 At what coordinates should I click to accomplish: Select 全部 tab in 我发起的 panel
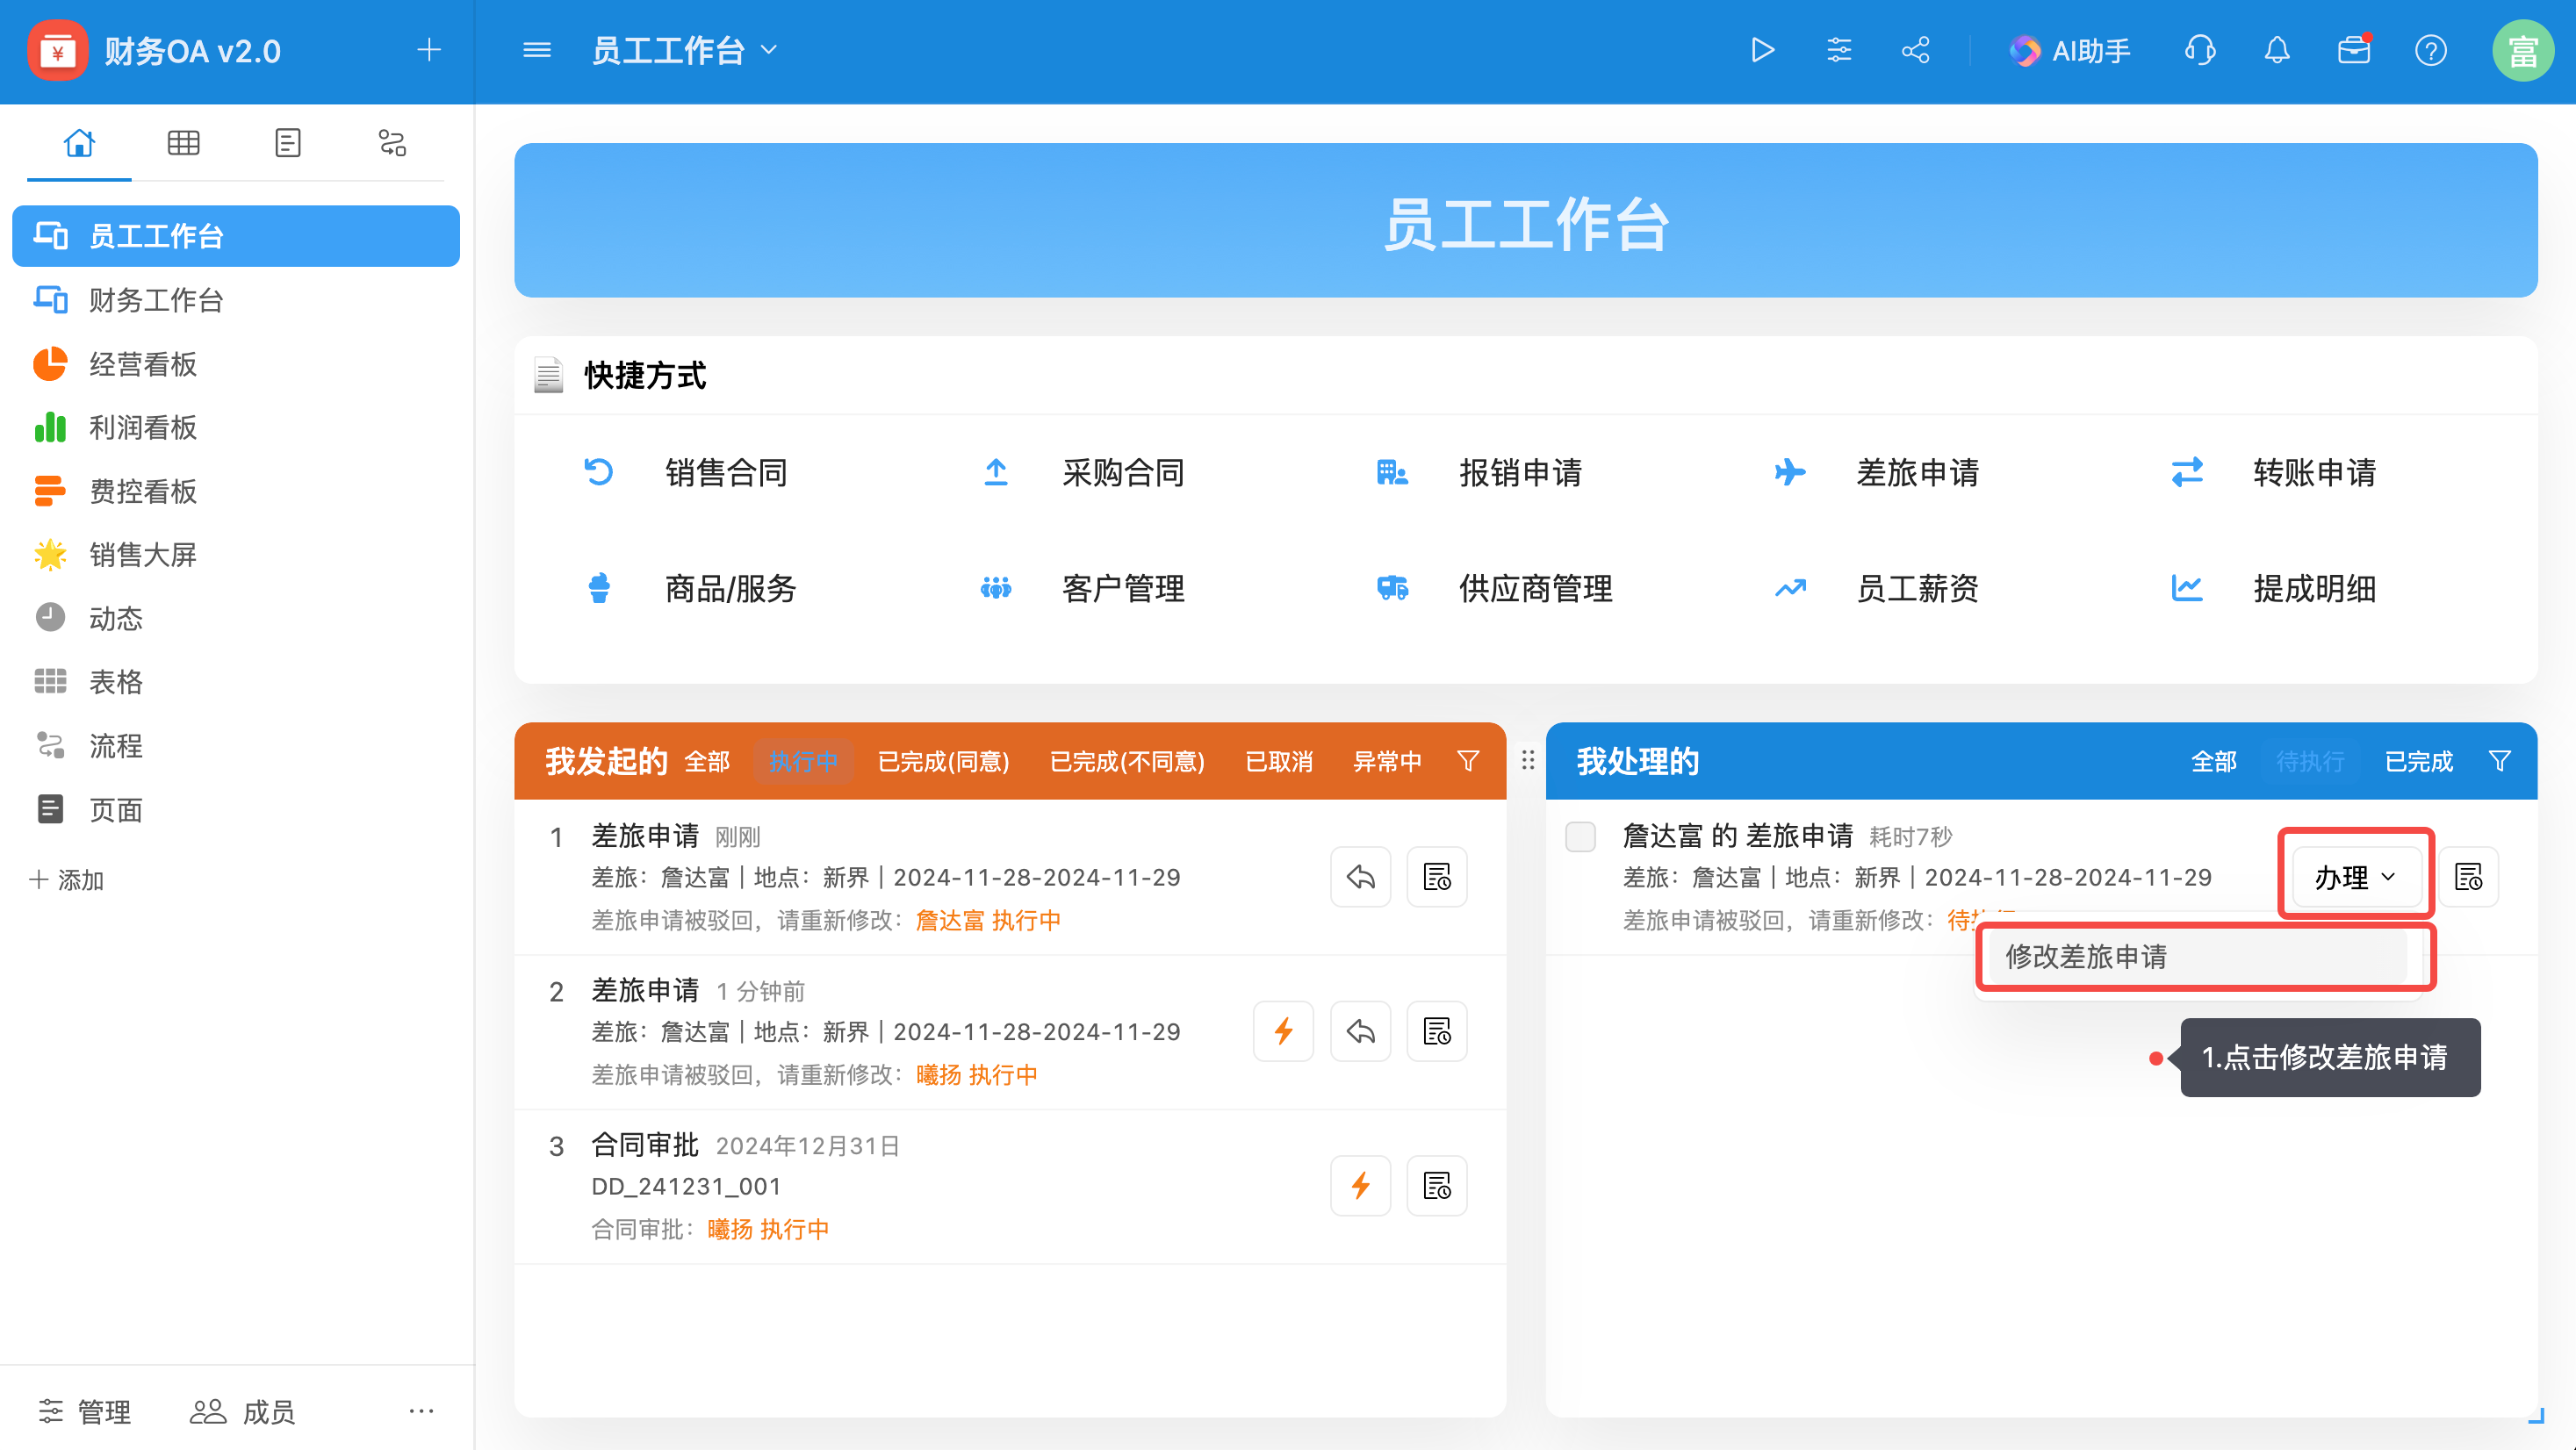(x=707, y=762)
